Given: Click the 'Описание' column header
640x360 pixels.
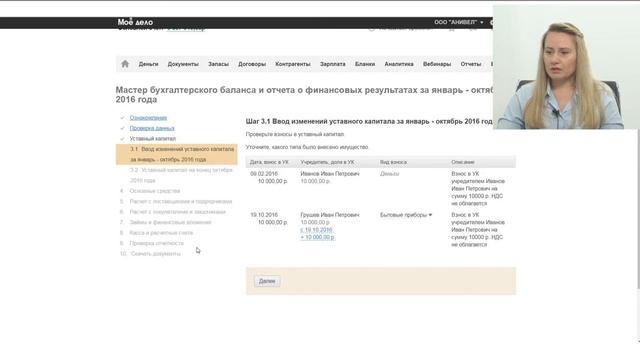Looking at the screenshot, I should (463, 162).
